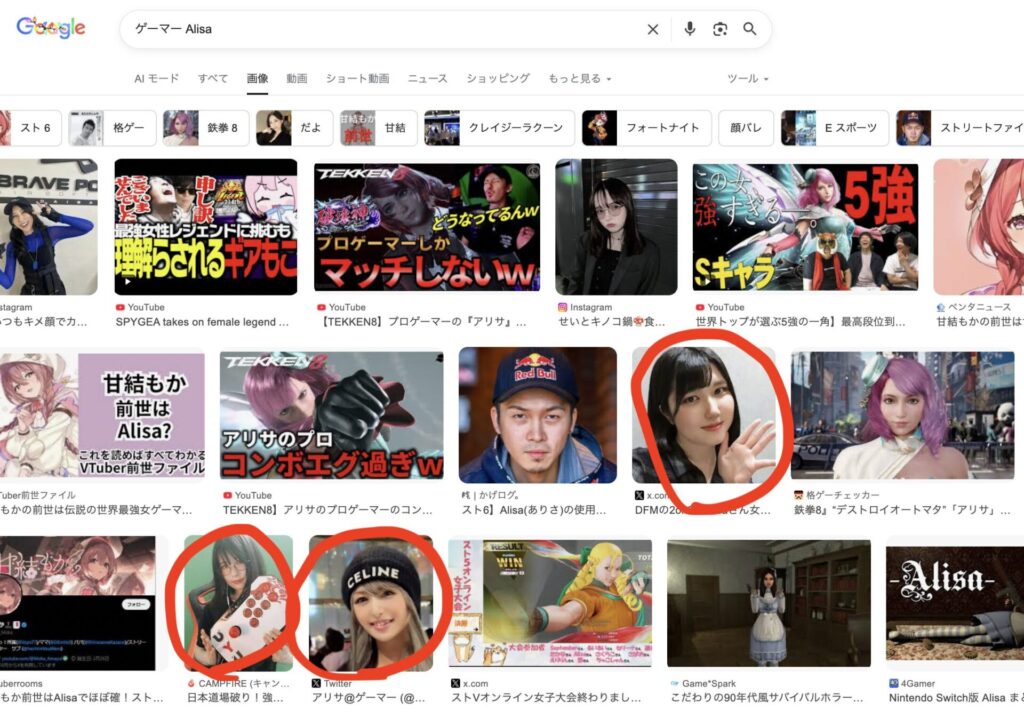Open the Red Bull cap man thumbnail

[x=538, y=415]
